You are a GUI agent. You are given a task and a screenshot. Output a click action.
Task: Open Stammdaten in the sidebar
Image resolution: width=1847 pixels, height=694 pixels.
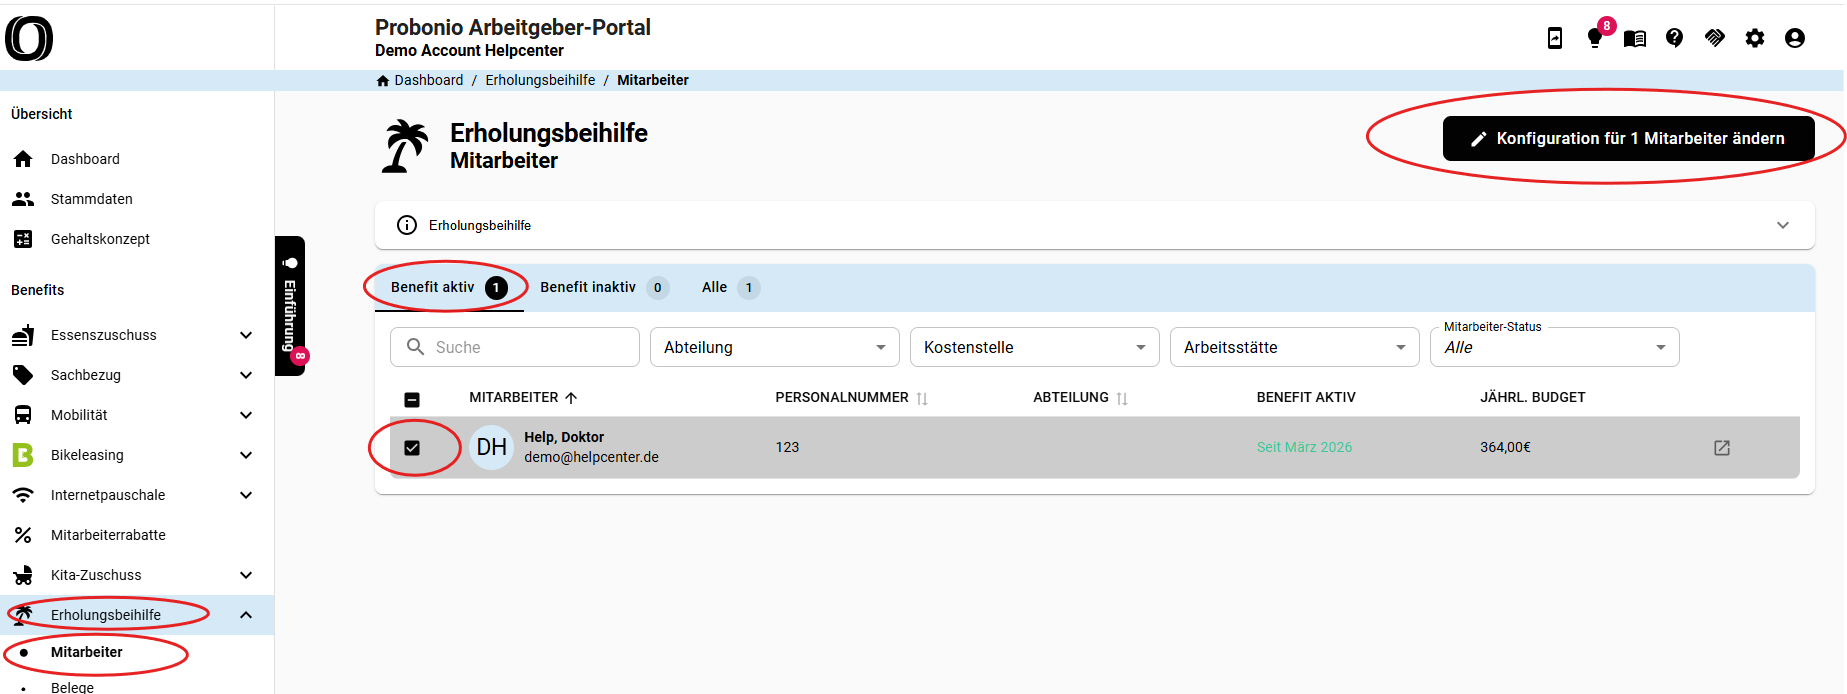pos(91,199)
